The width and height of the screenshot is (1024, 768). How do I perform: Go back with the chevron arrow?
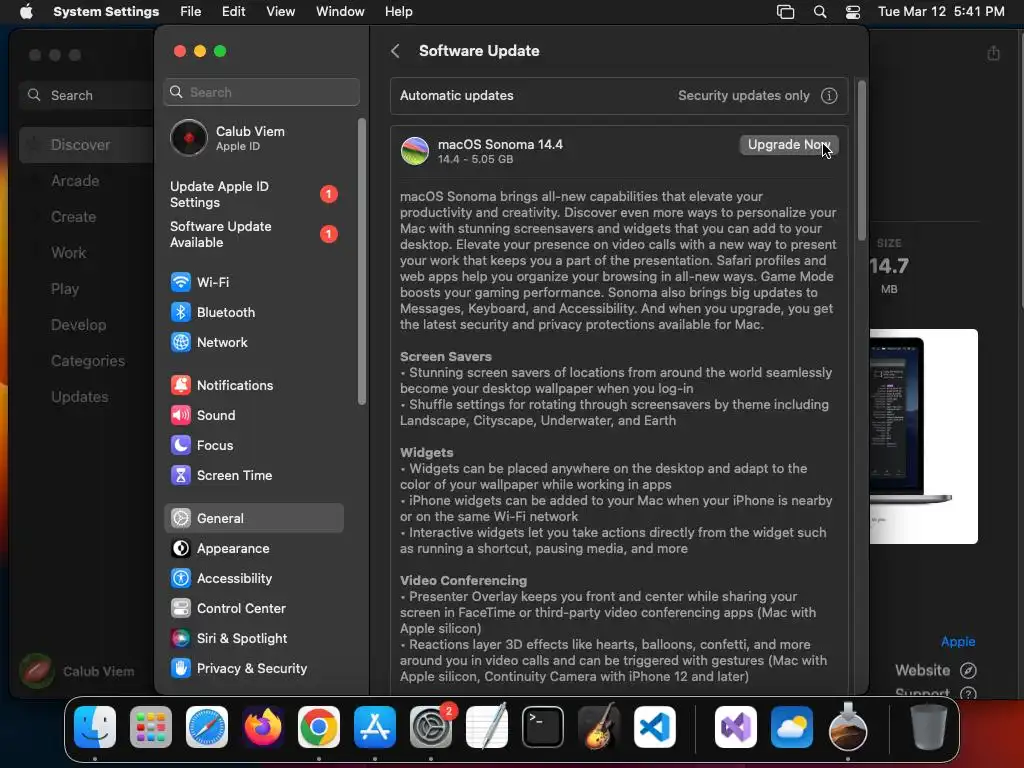tap(395, 51)
